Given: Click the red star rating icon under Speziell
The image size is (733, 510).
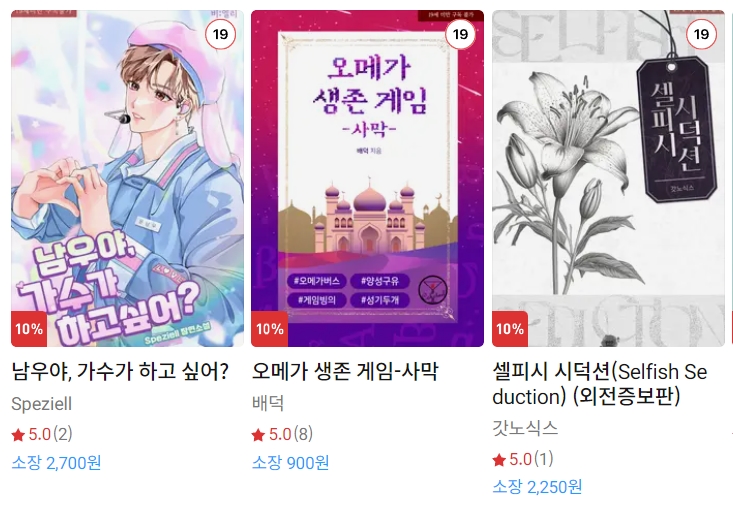Looking at the screenshot, I should tap(18, 435).
